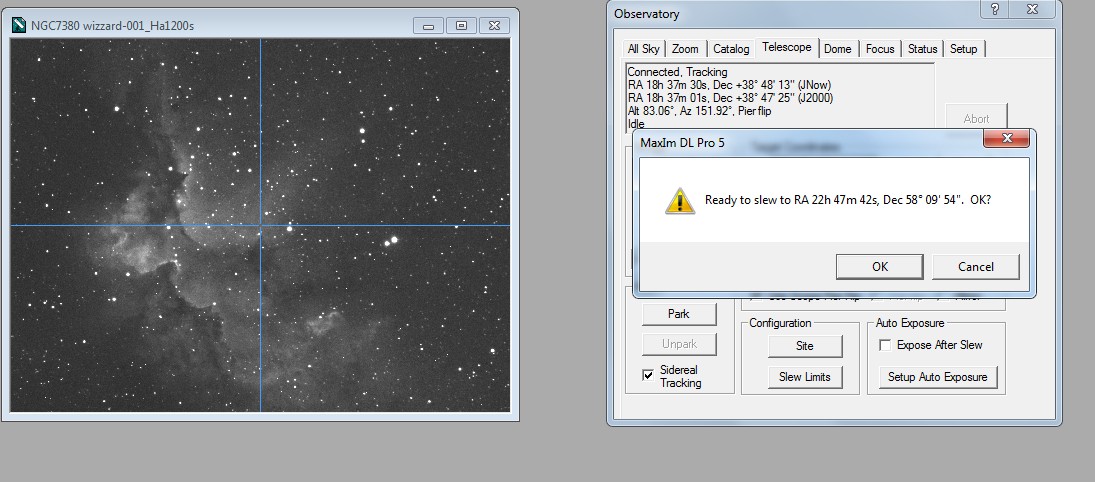Click the warning icon in the slew dialog
The height and width of the screenshot is (482, 1095).
[x=680, y=200]
